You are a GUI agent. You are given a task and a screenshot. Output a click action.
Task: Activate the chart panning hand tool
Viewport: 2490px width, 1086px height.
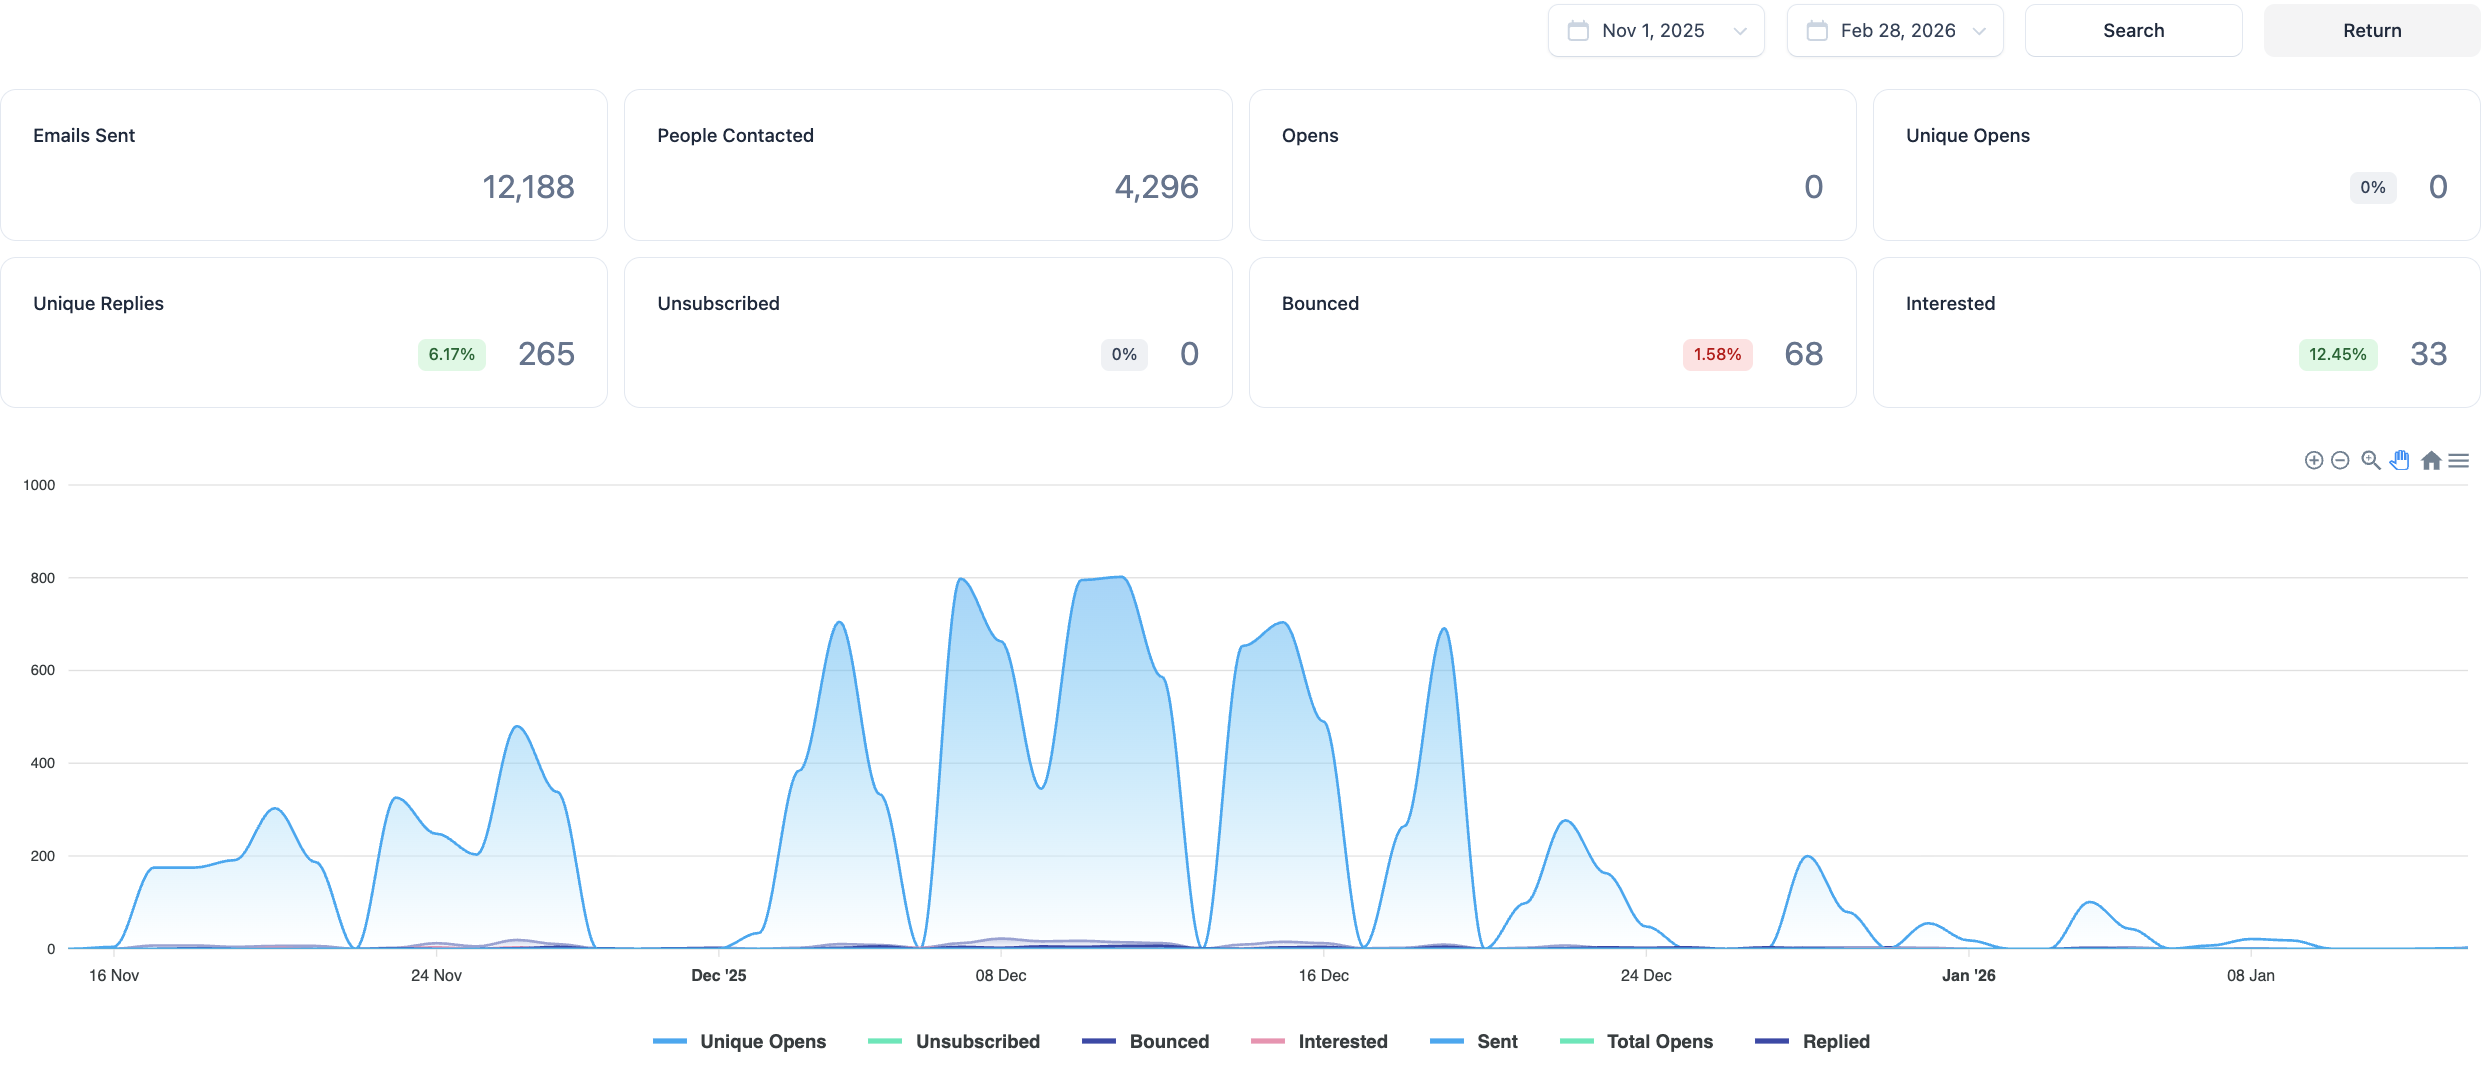coord(2400,460)
